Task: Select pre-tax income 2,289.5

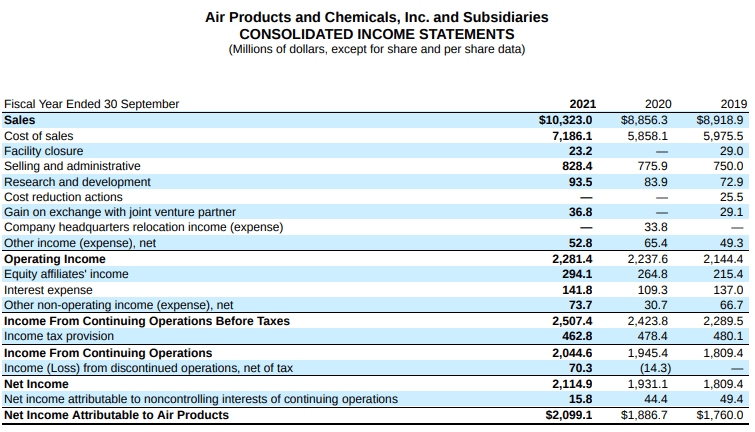Action: click(723, 321)
